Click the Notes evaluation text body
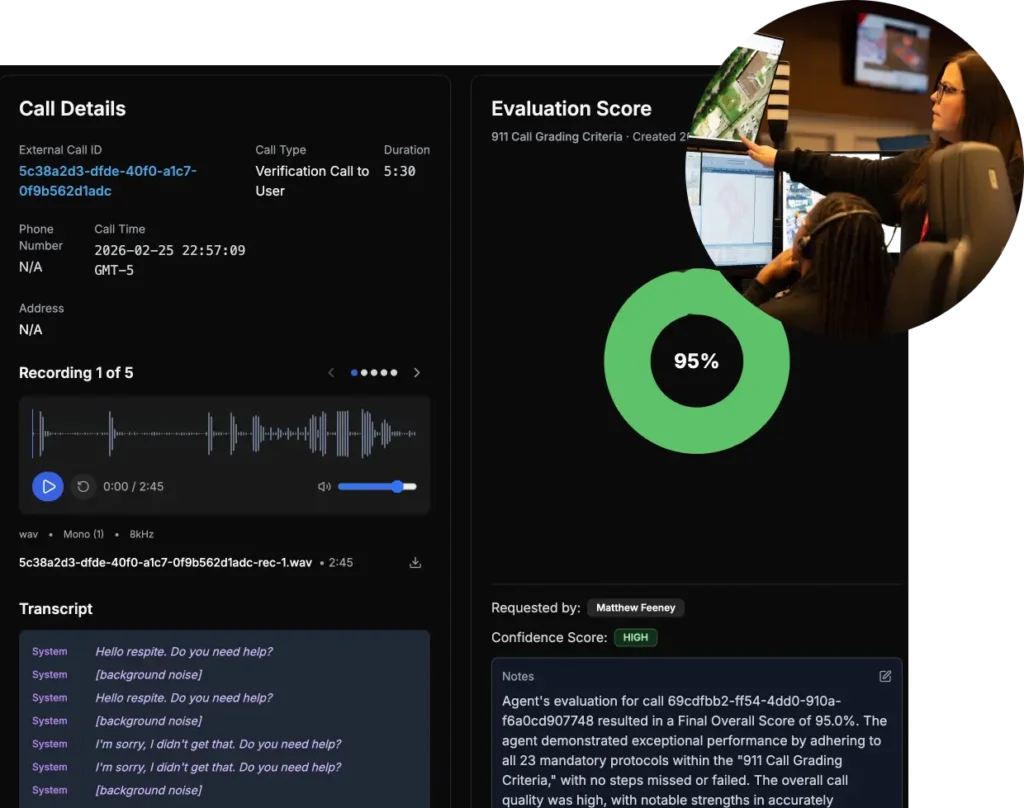This screenshot has height=808, width=1024. (694, 751)
